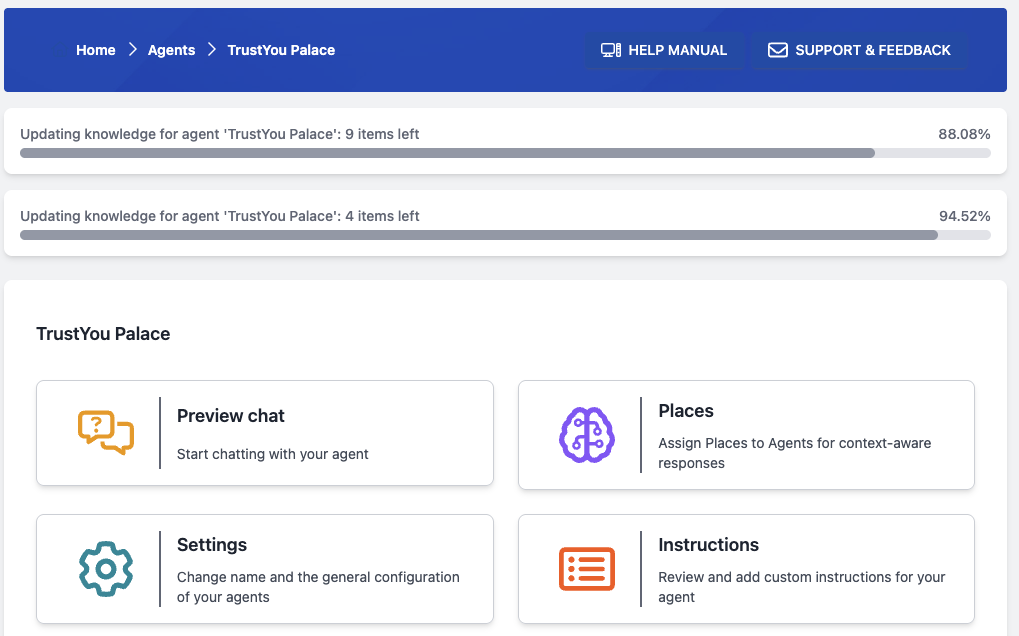The width and height of the screenshot is (1019, 636).
Task: Select the TrustYou Palace breadcrumb item
Action: pyautogui.click(x=281, y=50)
